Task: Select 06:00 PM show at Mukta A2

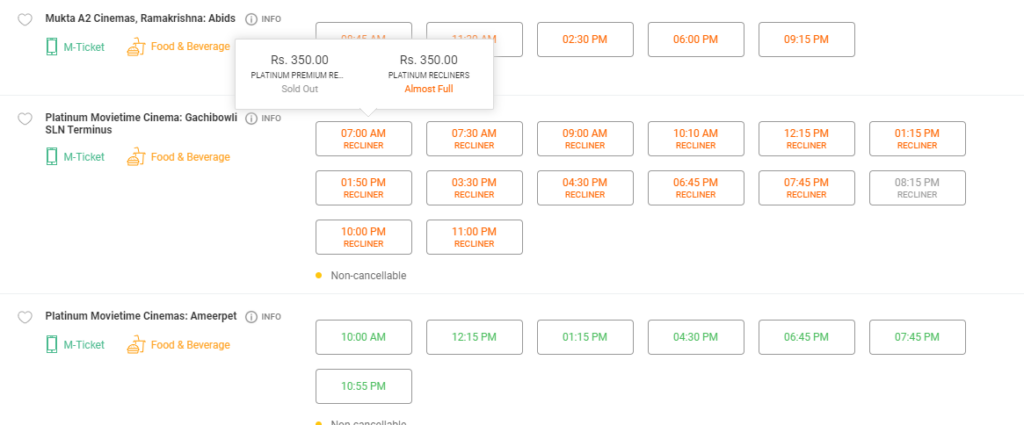Action: pos(696,39)
